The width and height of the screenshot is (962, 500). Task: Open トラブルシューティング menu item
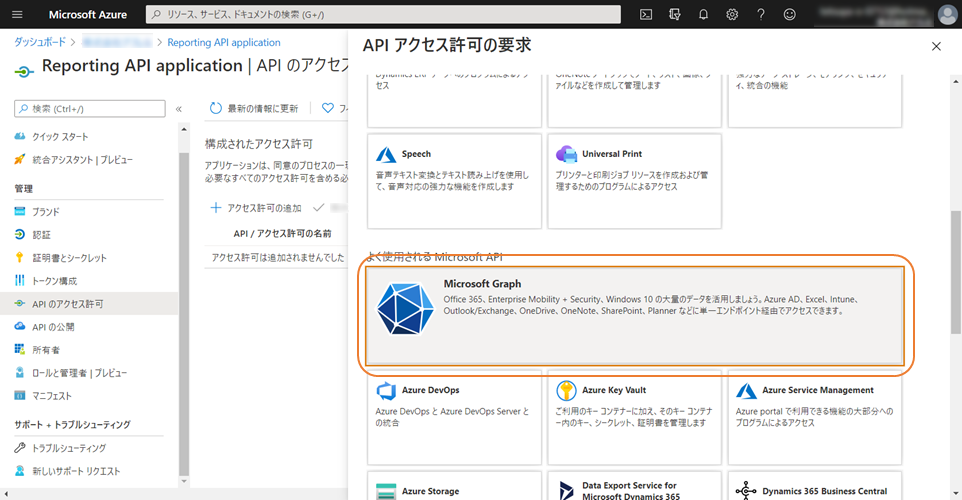(69, 448)
